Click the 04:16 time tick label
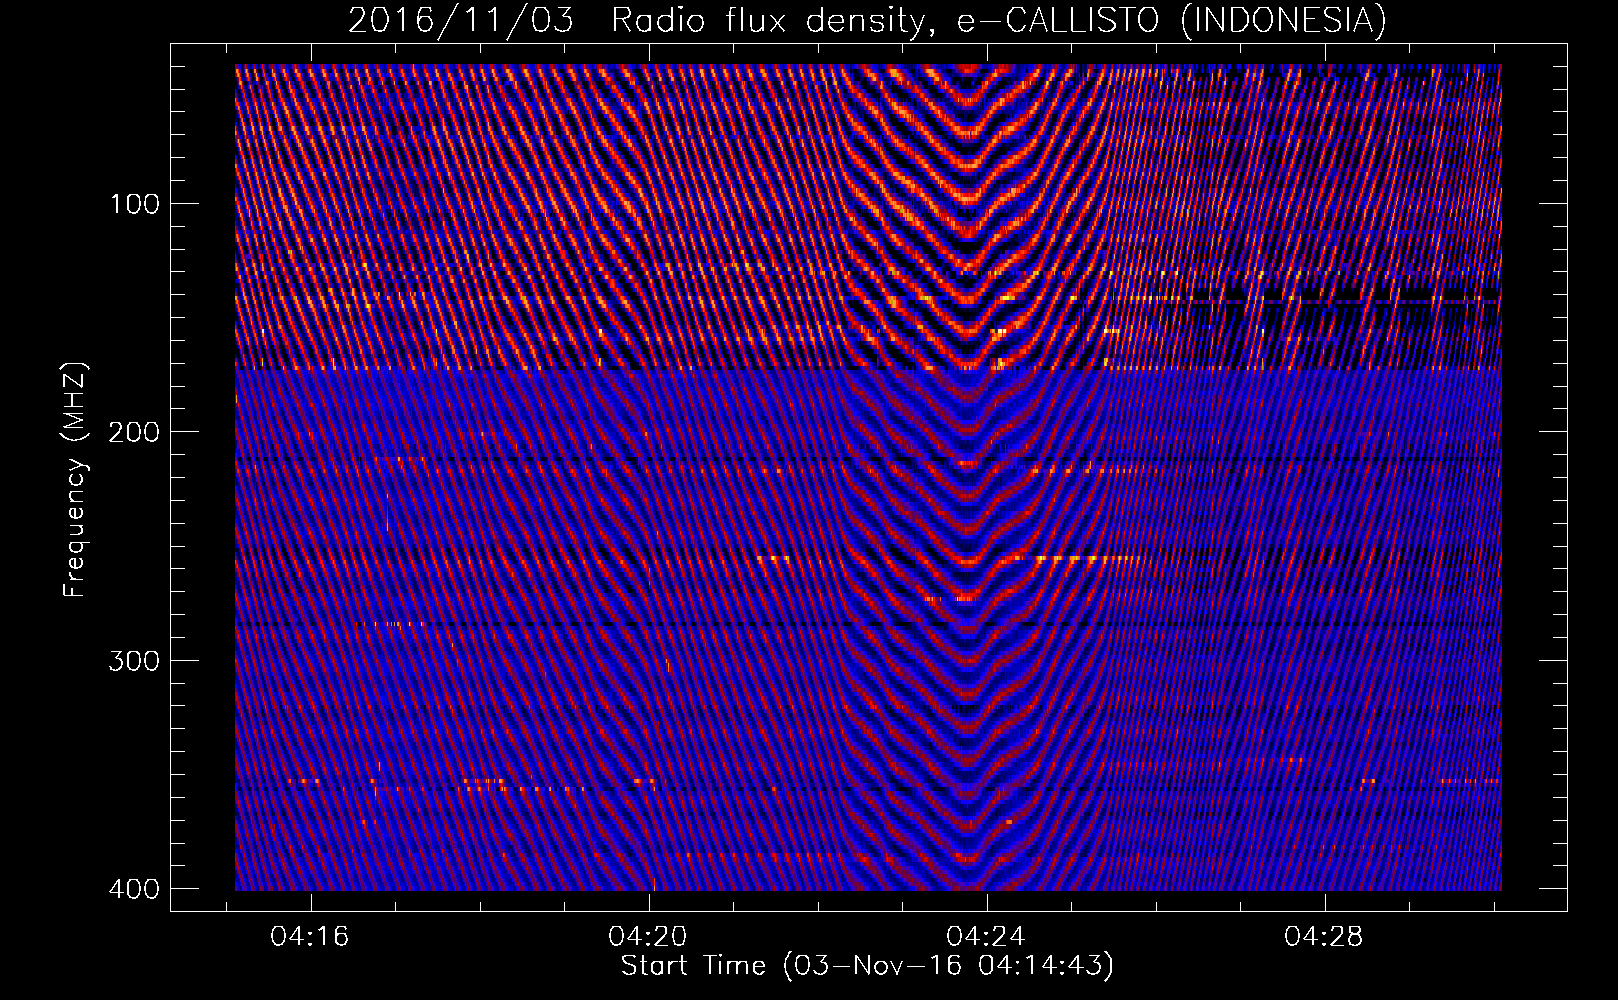The image size is (1618, 1000). coord(310,937)
